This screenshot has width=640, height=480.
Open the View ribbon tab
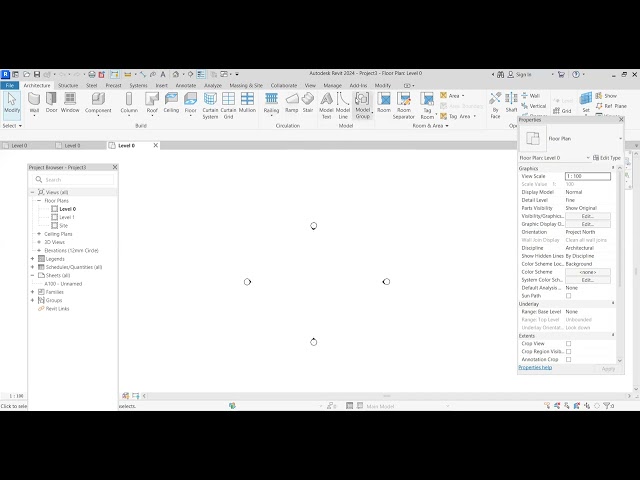pyautogui.click(x=310, y=85)
